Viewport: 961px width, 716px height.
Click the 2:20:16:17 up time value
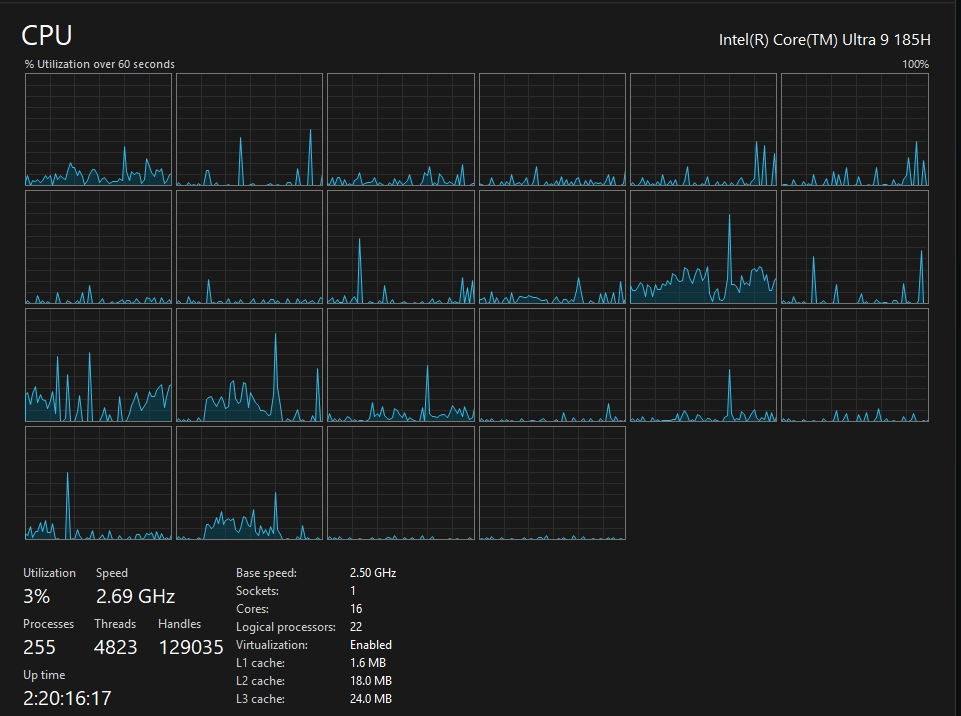[x=67, y=698]
